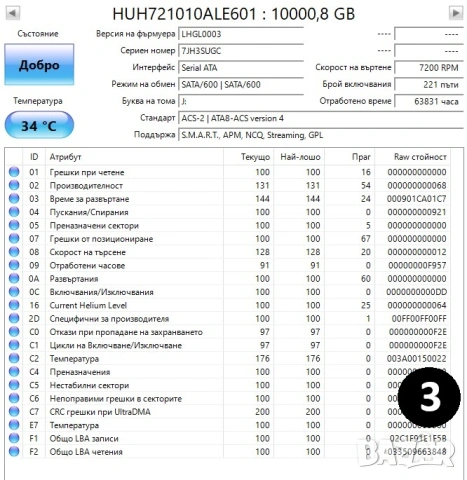This screenshot has width=467, height=480.
Task: Select the Грешки от позициониране attribute text
Action: (101, 239)
